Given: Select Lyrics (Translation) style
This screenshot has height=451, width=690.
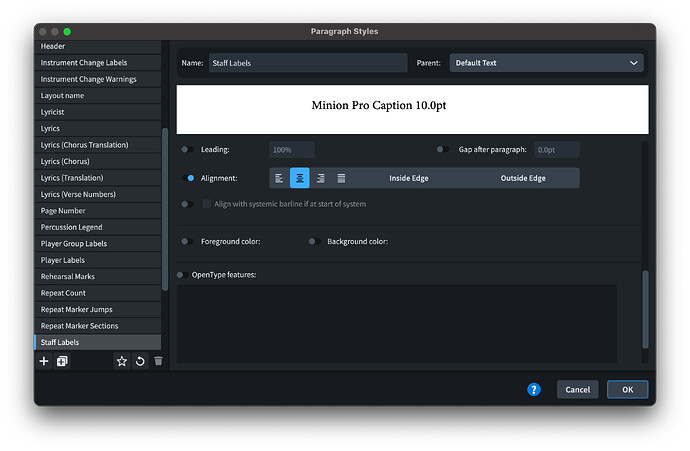Looking at the screenshot, I should pos(98,178).
